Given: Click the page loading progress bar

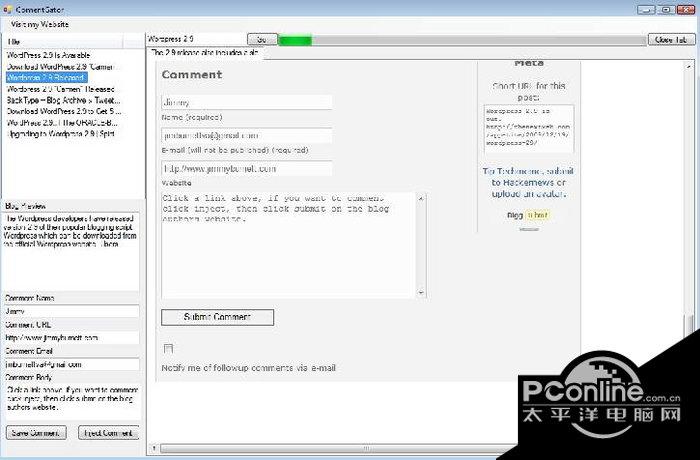Looking at the screenshot, I should [x=462, y=41].
